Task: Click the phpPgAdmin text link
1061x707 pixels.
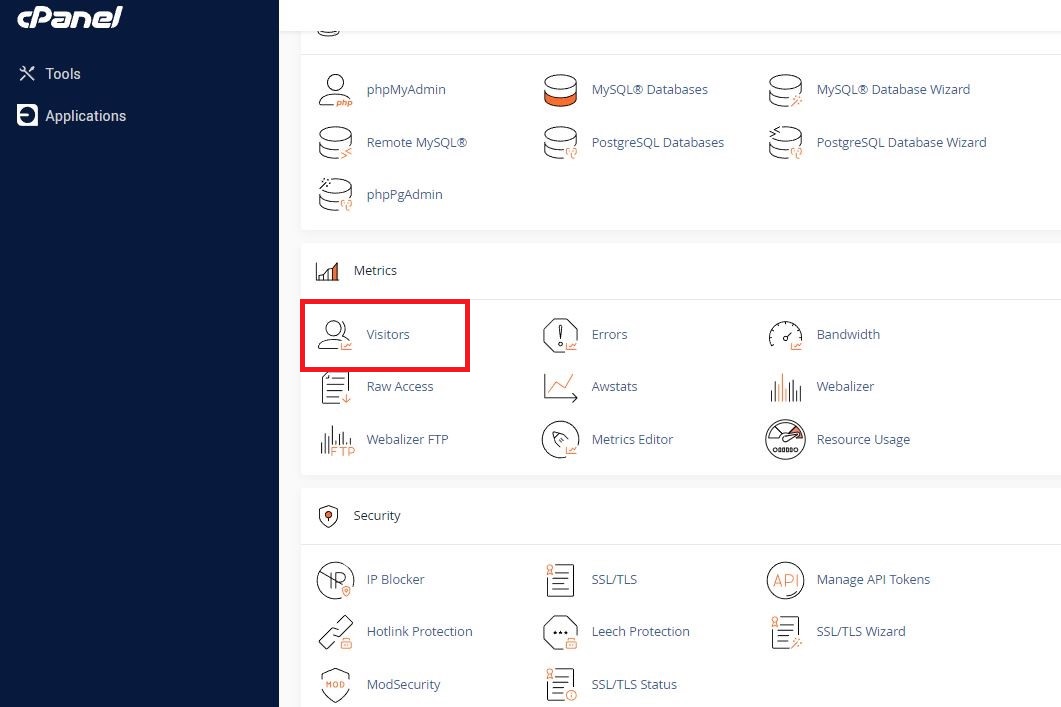Action: tap(405, 195)
